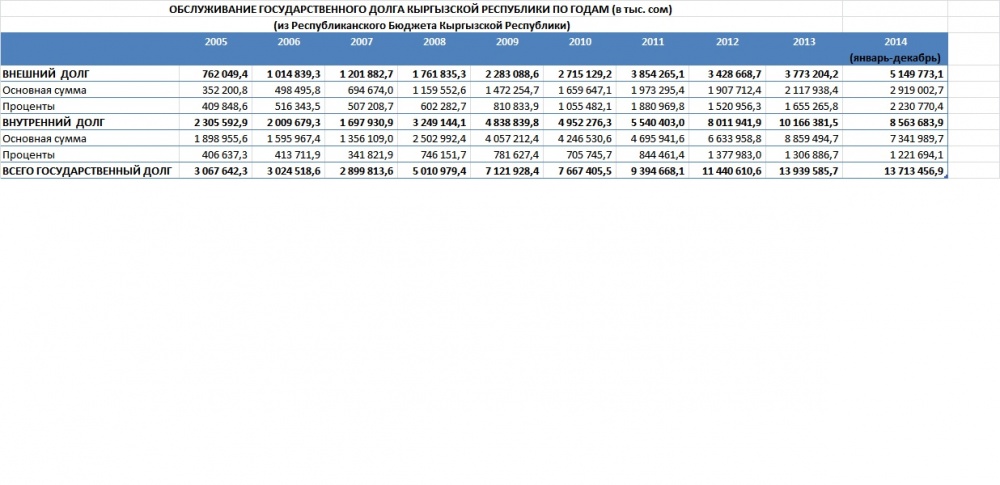
Task: Click cell value 8 563 683,9
Action: click(916, 123)
